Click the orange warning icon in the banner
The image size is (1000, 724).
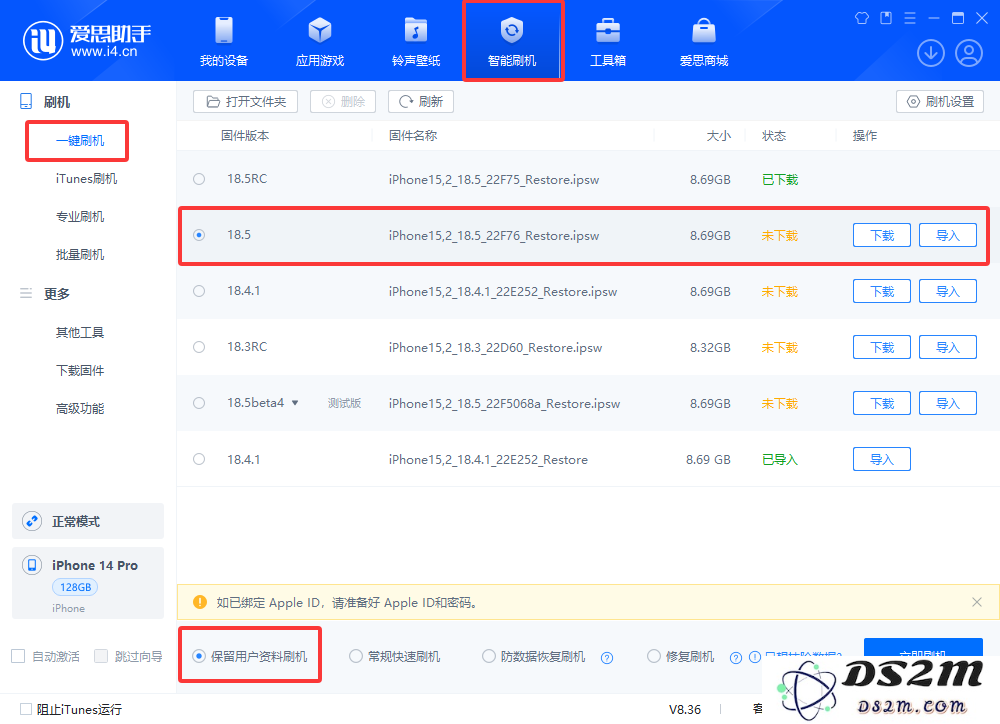click(x=200, y=602)
